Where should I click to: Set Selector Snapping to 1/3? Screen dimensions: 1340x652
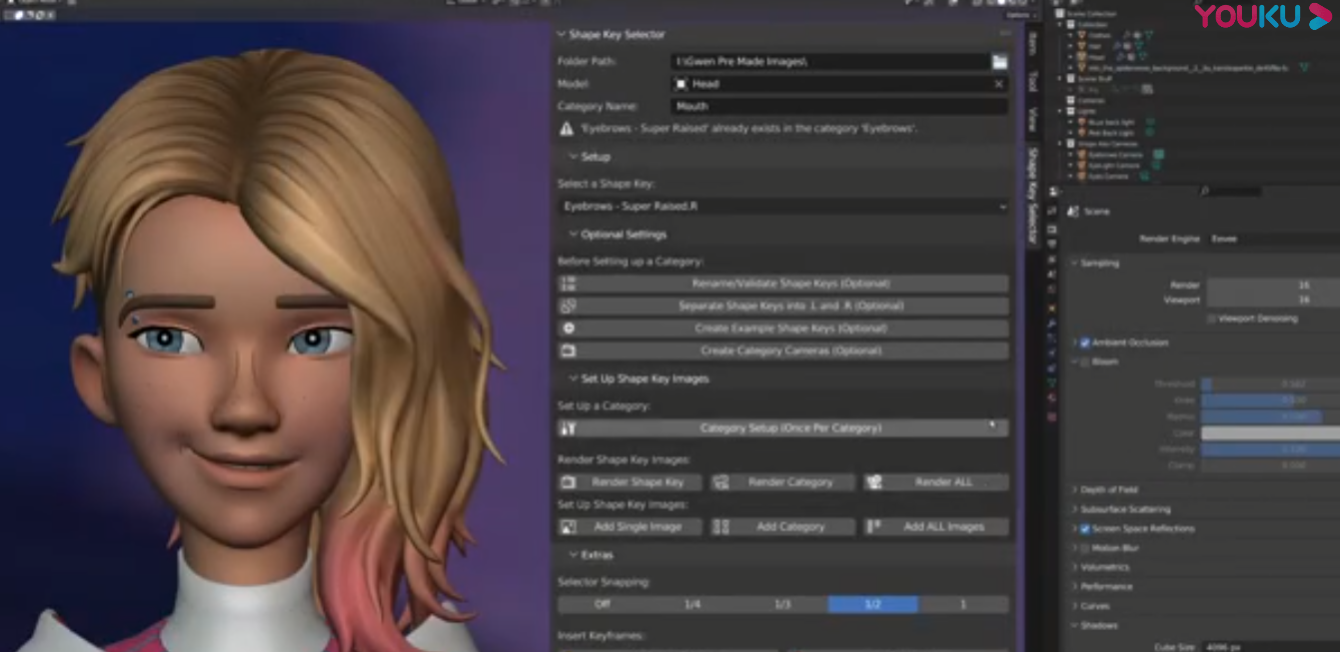pyautogui.click(x=782, y=604)
